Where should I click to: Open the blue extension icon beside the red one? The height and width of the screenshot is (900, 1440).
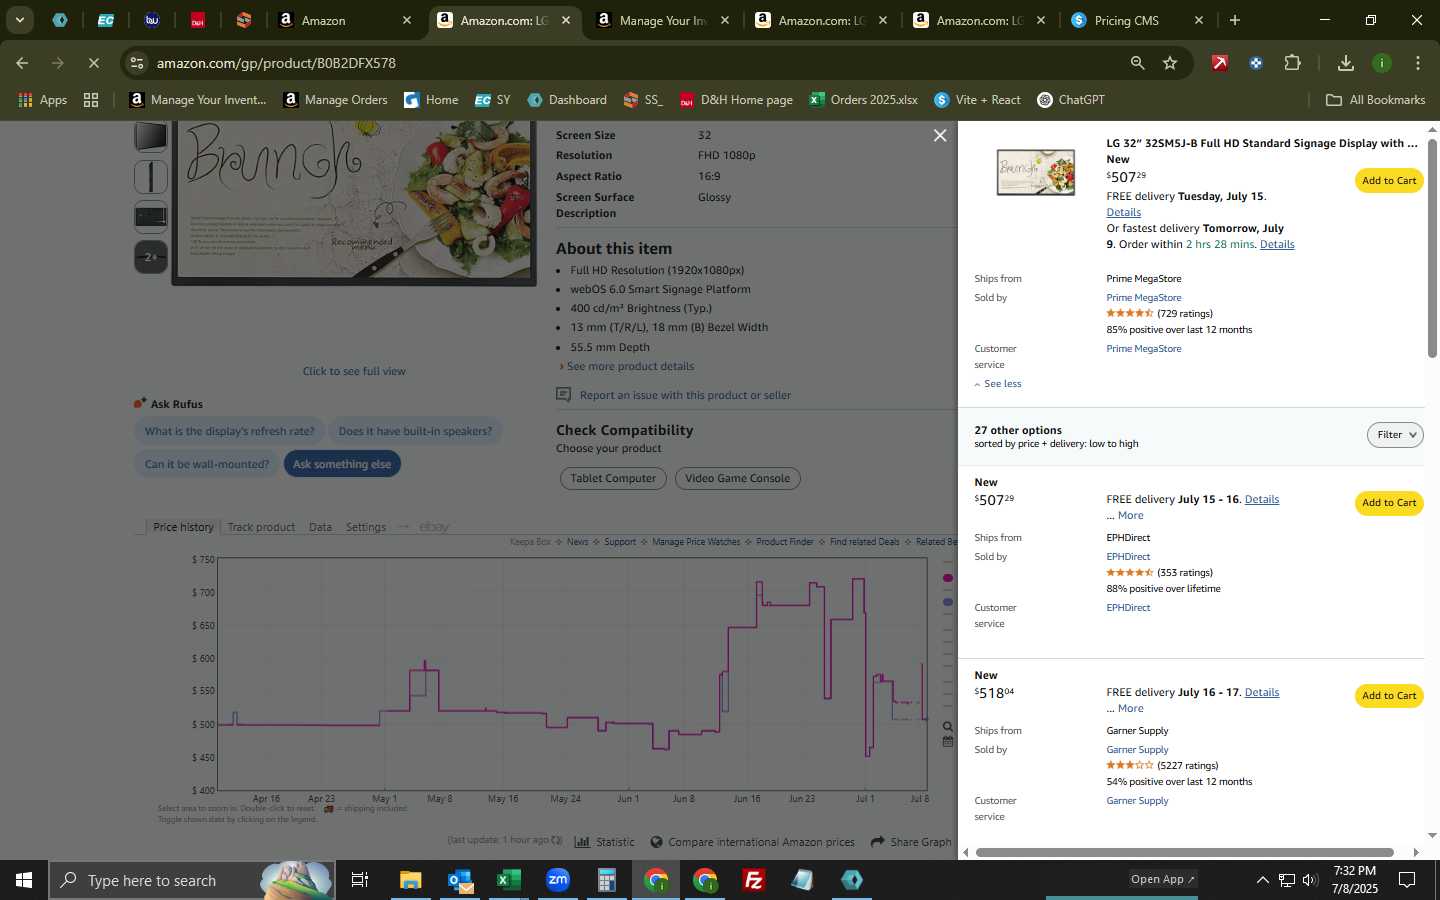pyautogui.click(x=1256, y=63)
